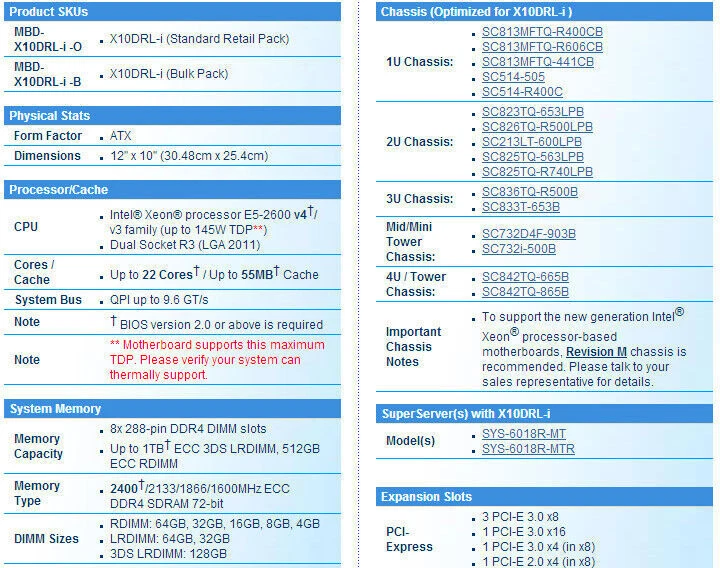Open the SC836TQ-R500B 3U chassis link
Screen dimensions: 720x568
529,191
